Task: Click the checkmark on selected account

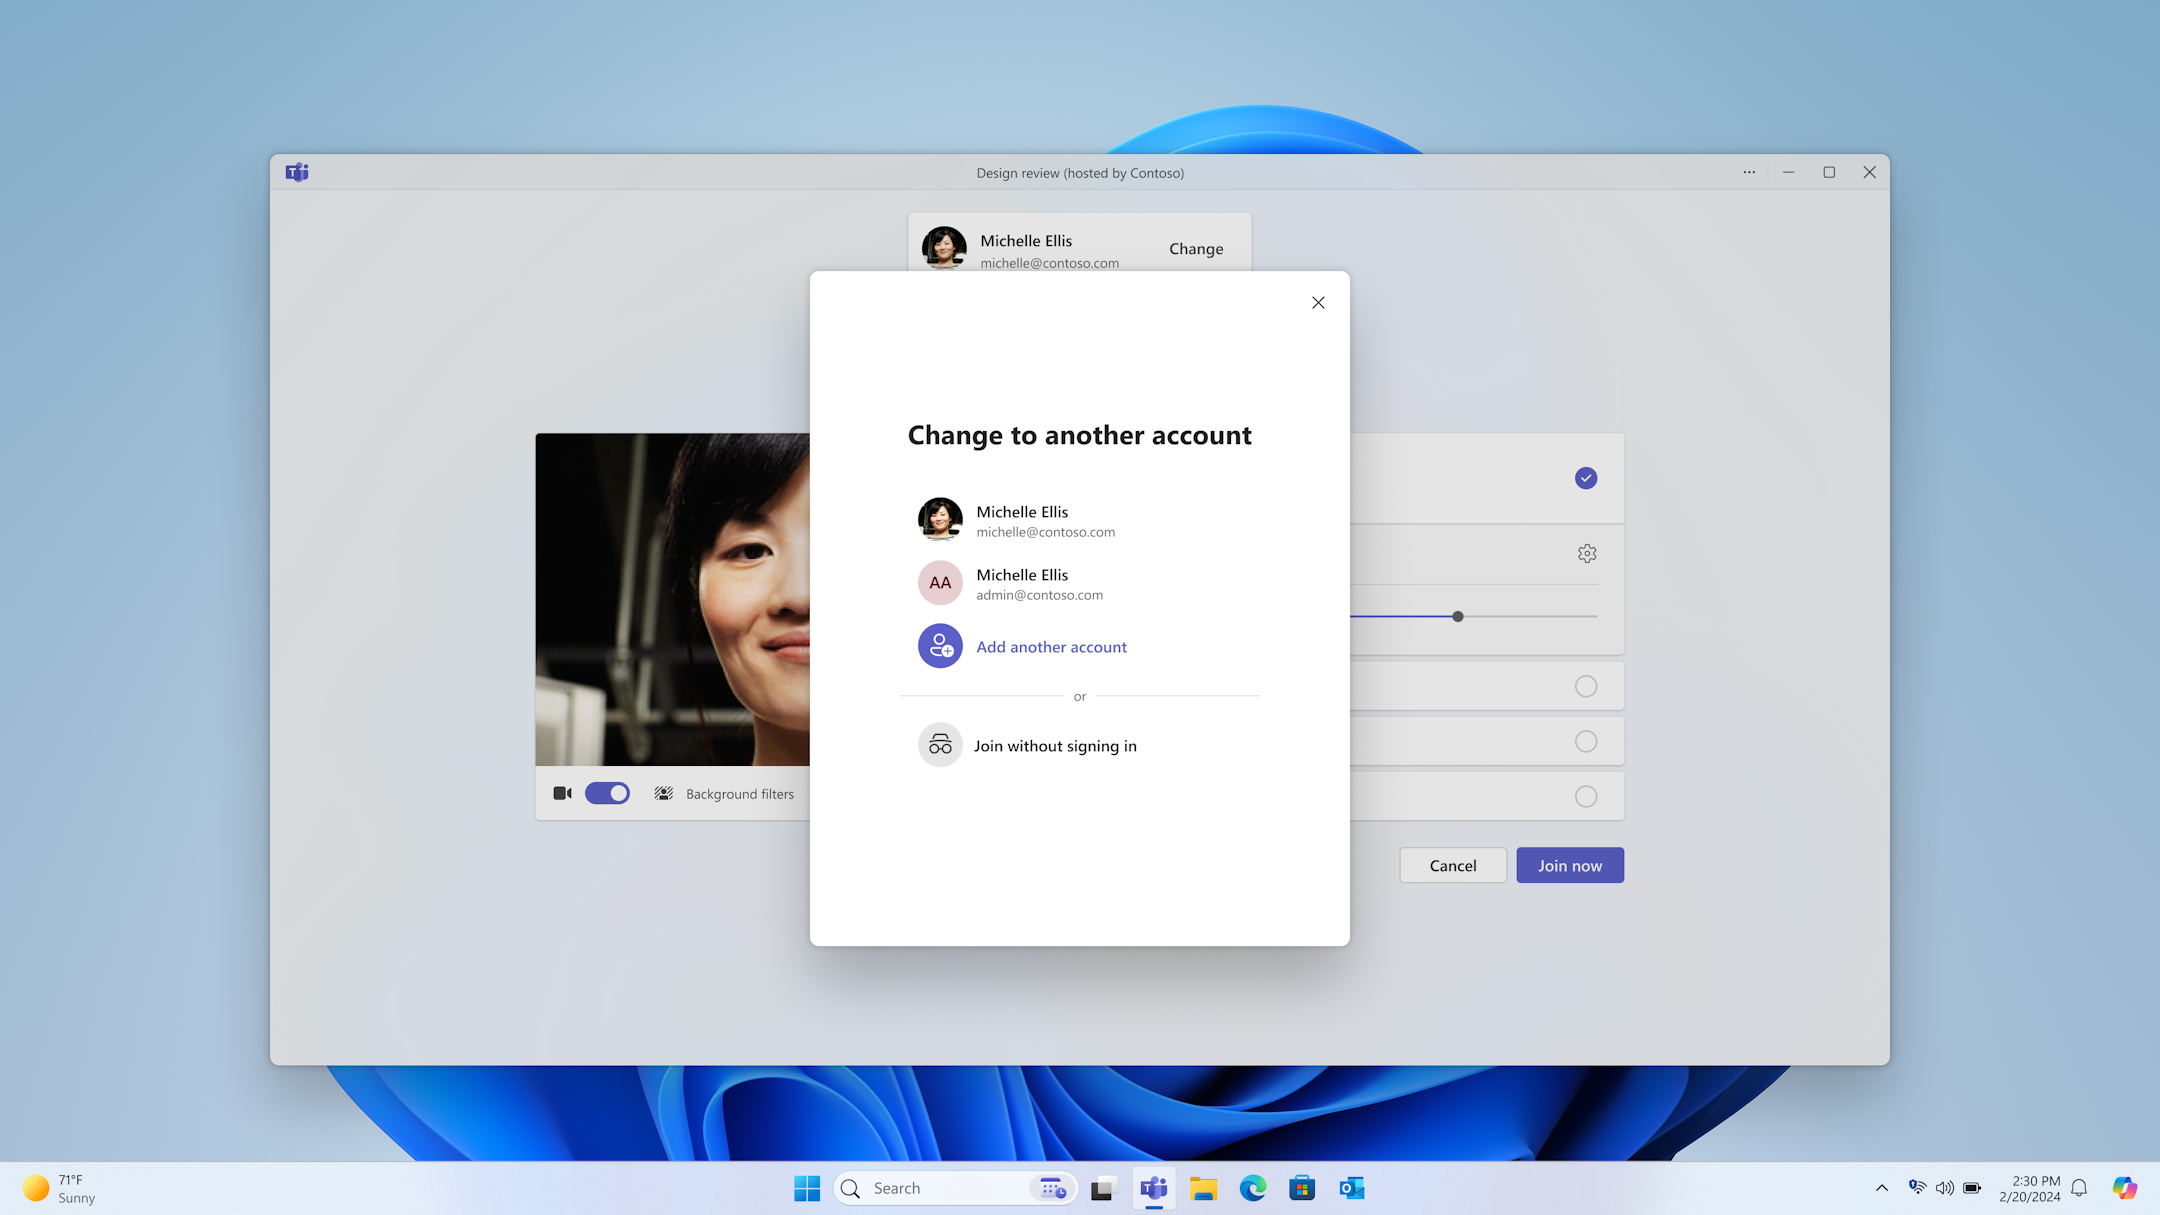Action: [x=1584, y=478]
